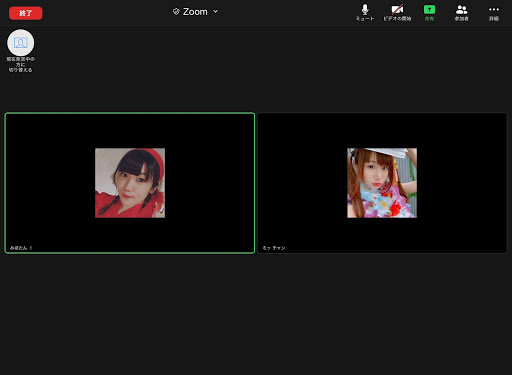Expand the Zoom title dropdown chevron
Image resolution: width=512 pixels, height=375 pixels.
(x=216, y=11)
